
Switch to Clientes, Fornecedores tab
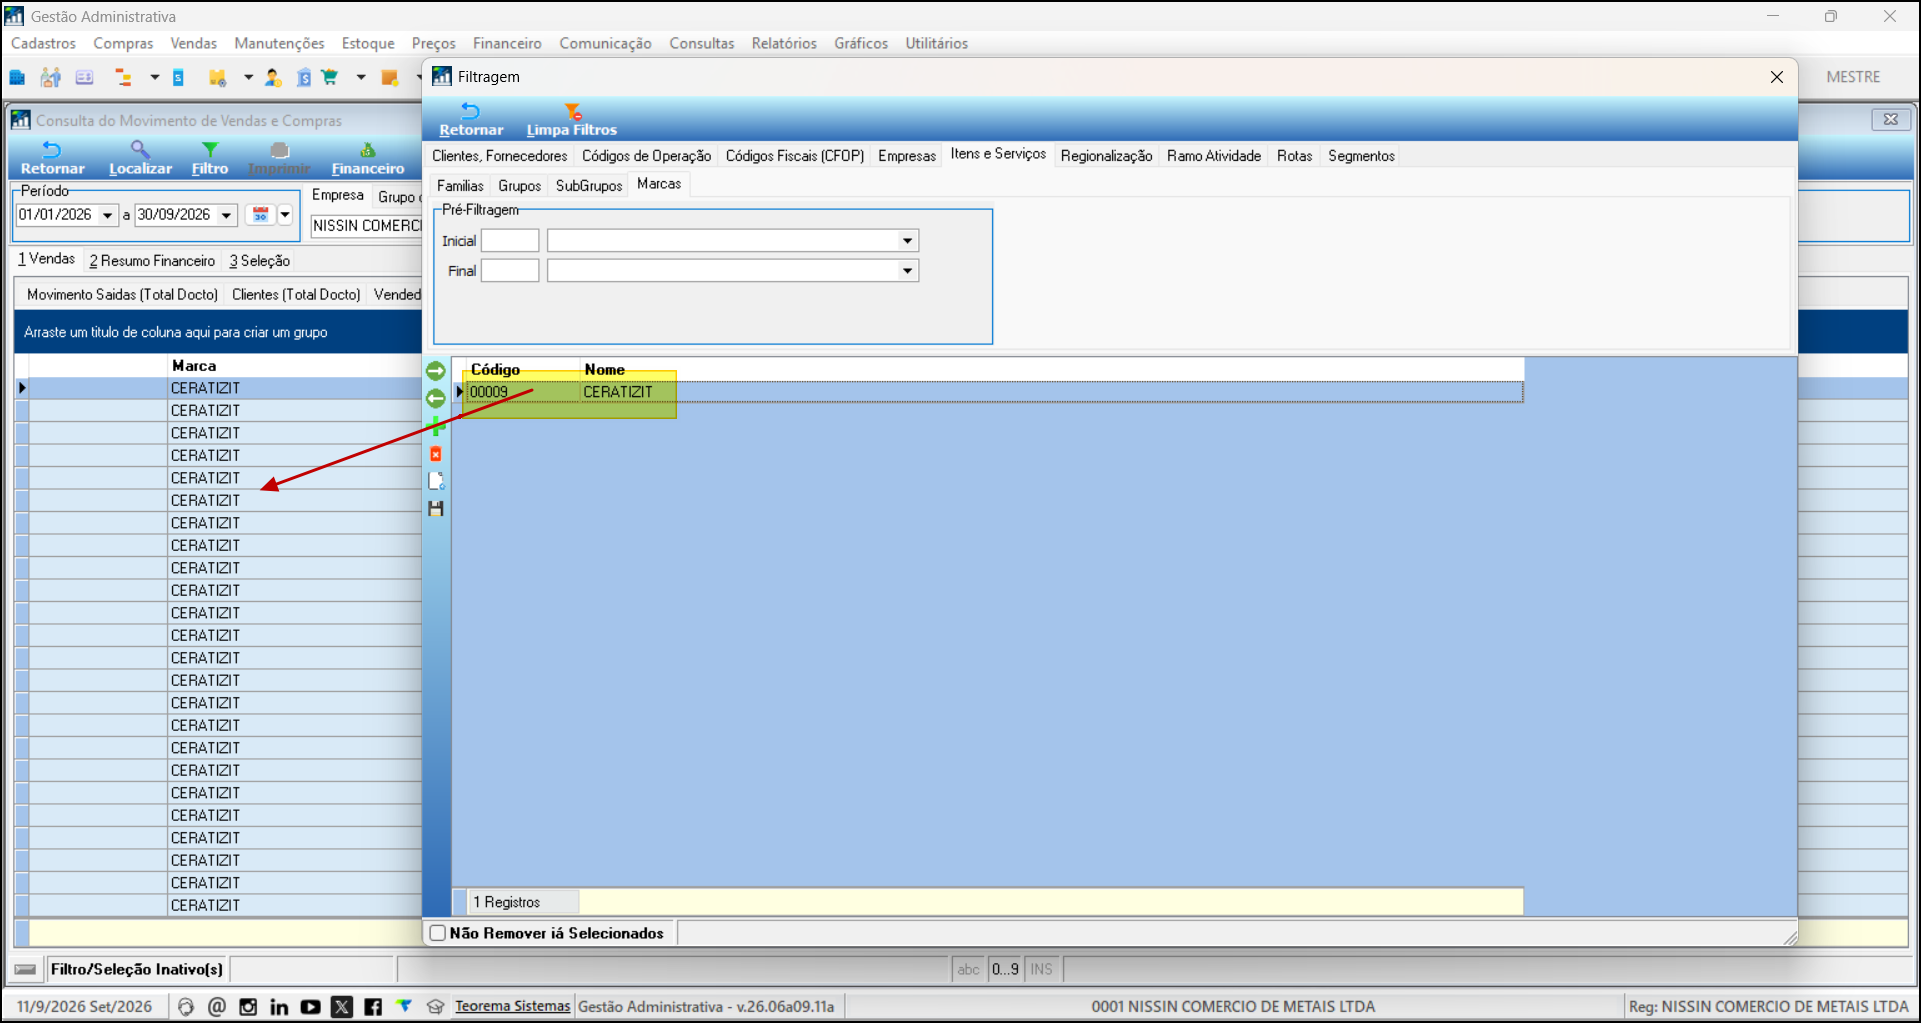[x=499, y=156]
